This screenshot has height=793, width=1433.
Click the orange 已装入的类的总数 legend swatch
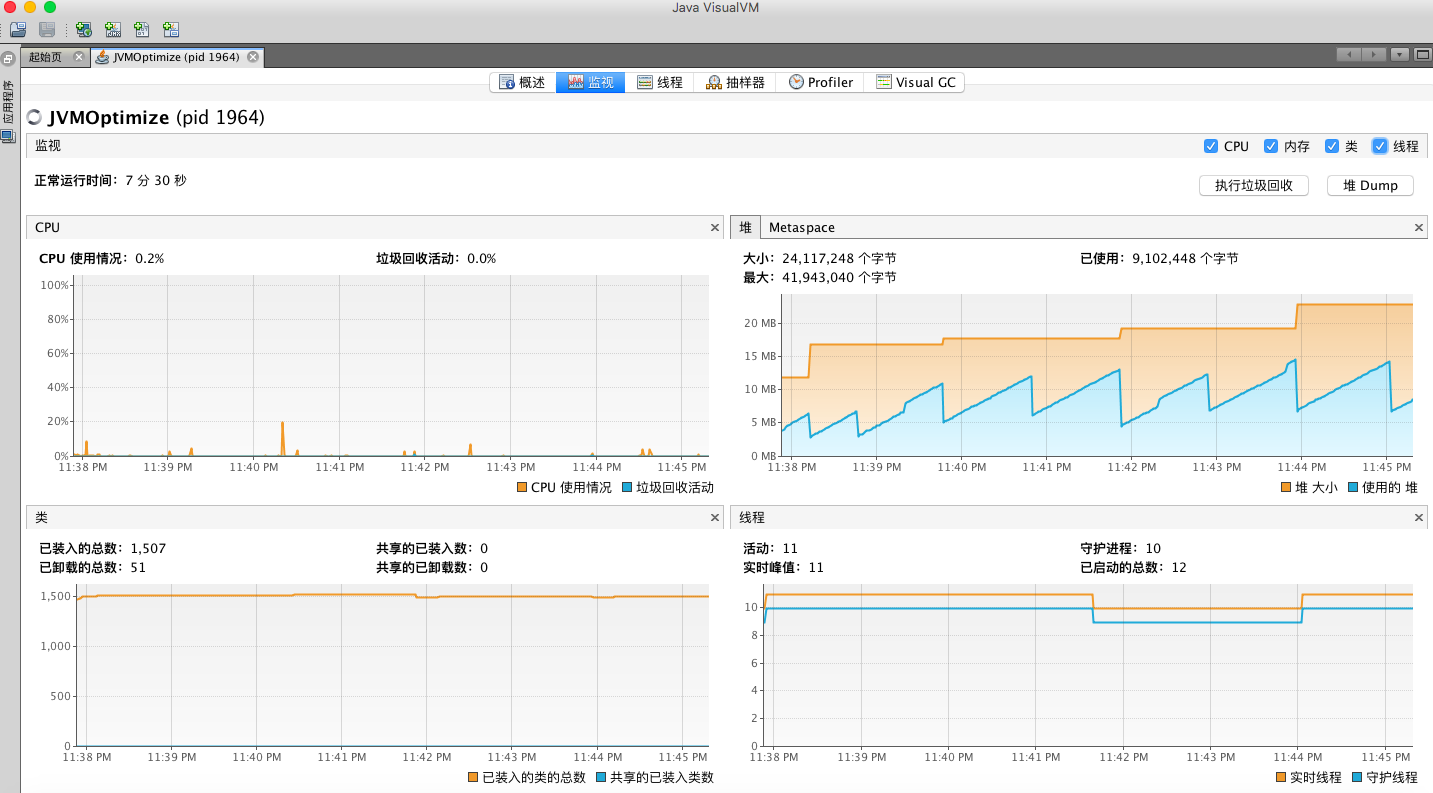coord(473,778)
